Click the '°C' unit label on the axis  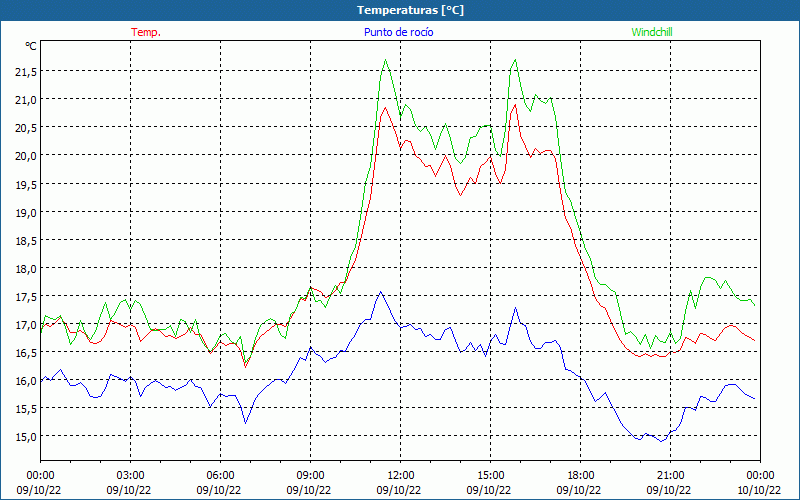coord(31,46)
